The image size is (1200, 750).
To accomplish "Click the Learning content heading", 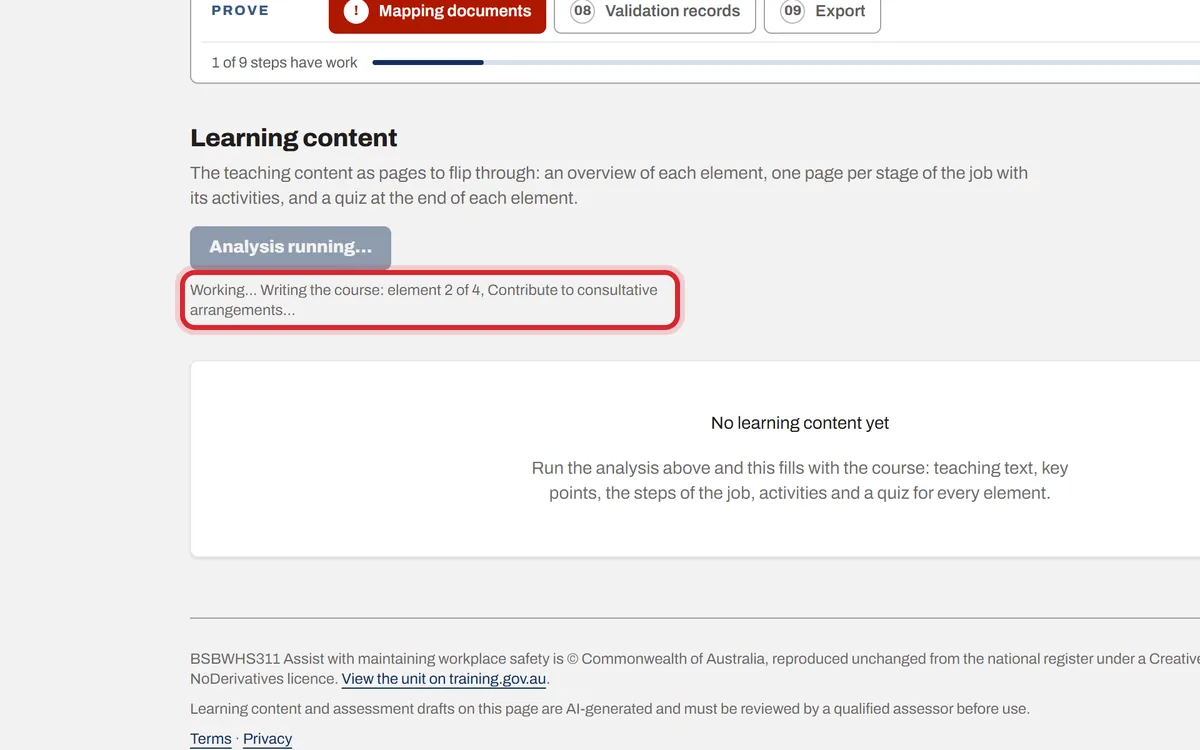I will [294, 138].
